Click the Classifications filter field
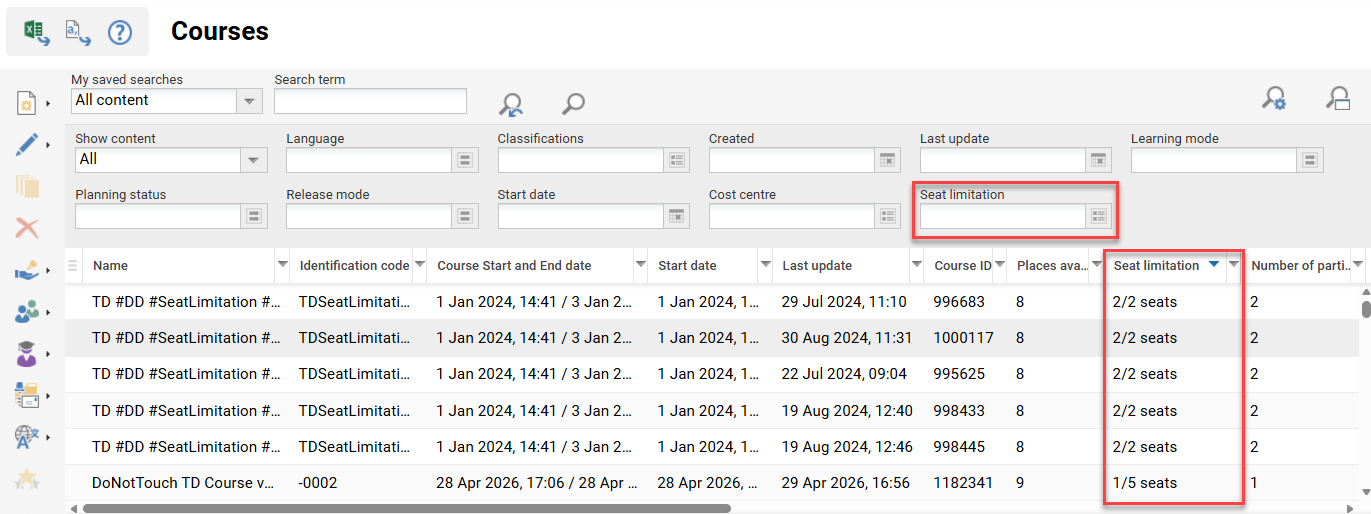The image size is (1371, 514). coord(581,160)
